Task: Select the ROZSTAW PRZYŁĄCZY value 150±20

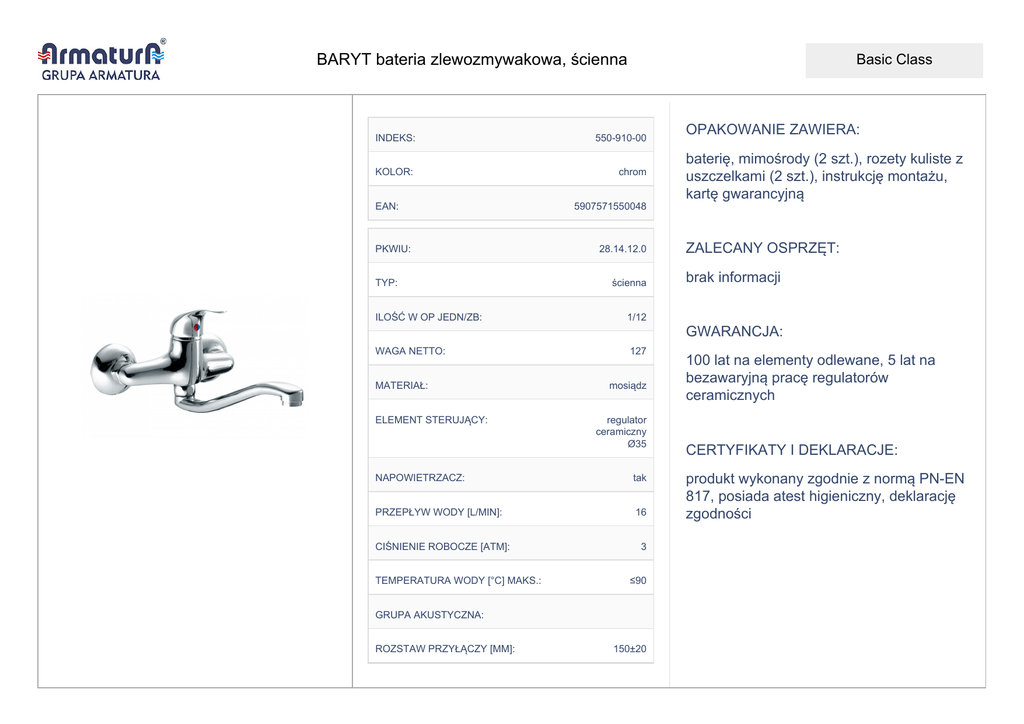Action: pyautogui.click(x=629, y=649)
